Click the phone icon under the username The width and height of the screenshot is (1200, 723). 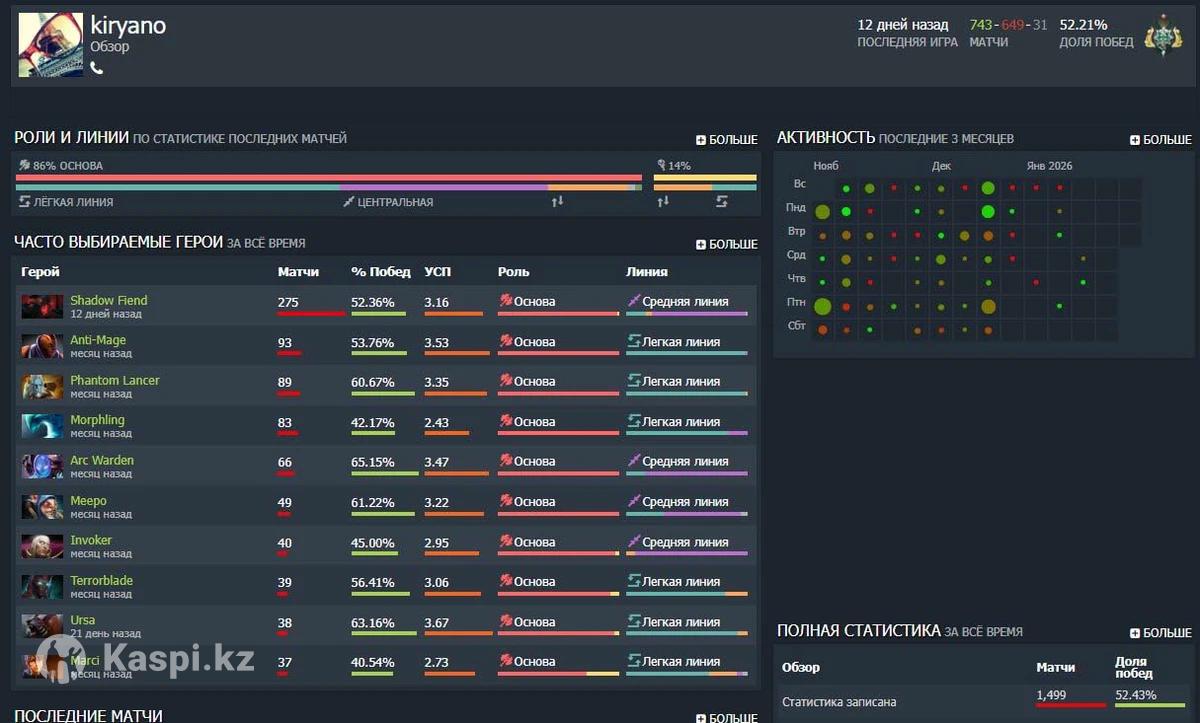[97, 68]
